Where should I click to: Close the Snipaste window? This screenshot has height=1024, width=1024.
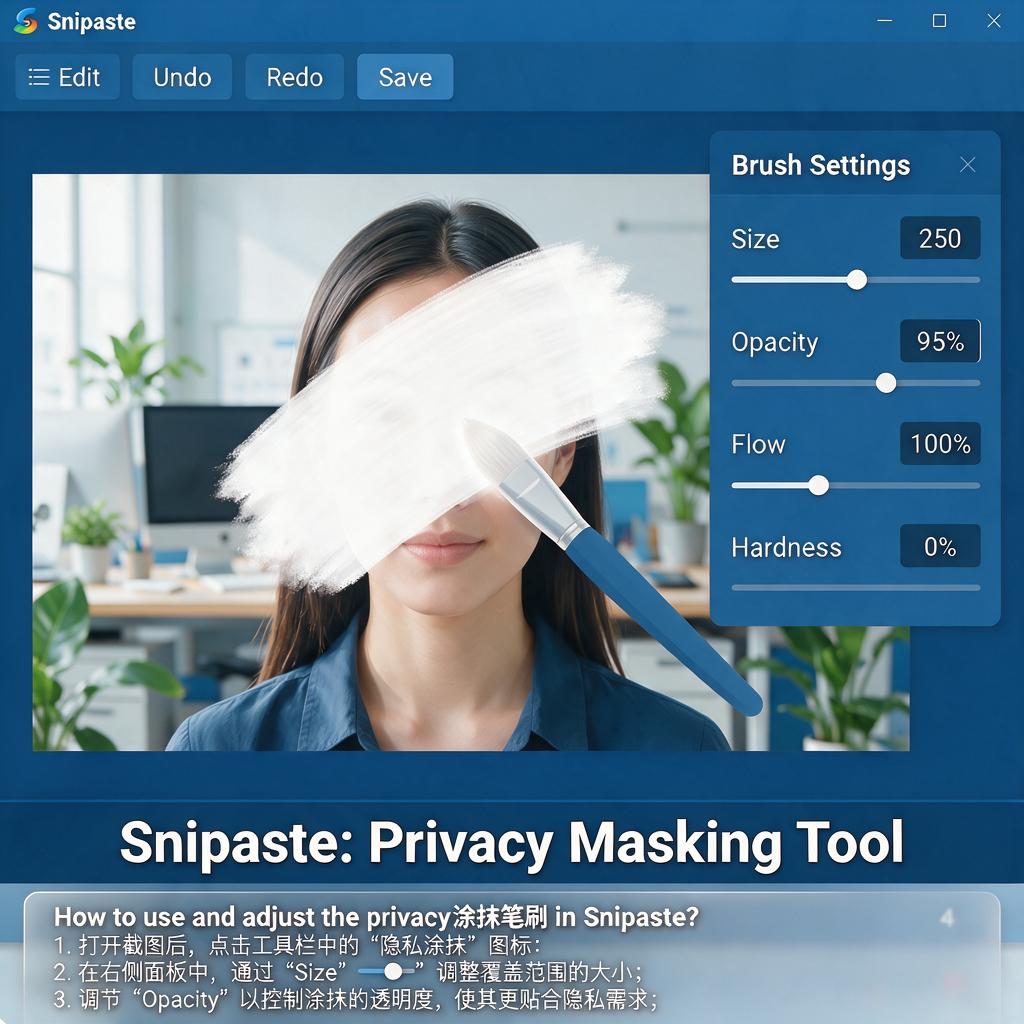tap(994, 21)
